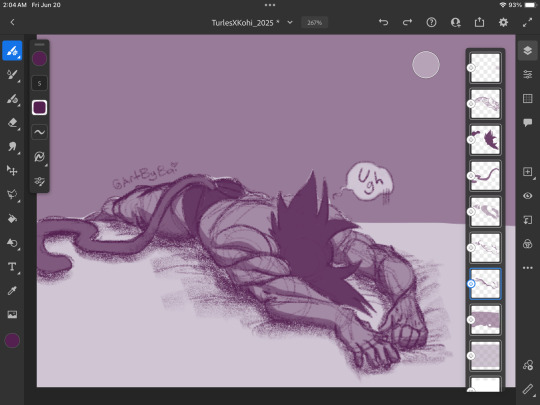Select the Smudge tool
The image size is (540, 405).
(12, 147)
